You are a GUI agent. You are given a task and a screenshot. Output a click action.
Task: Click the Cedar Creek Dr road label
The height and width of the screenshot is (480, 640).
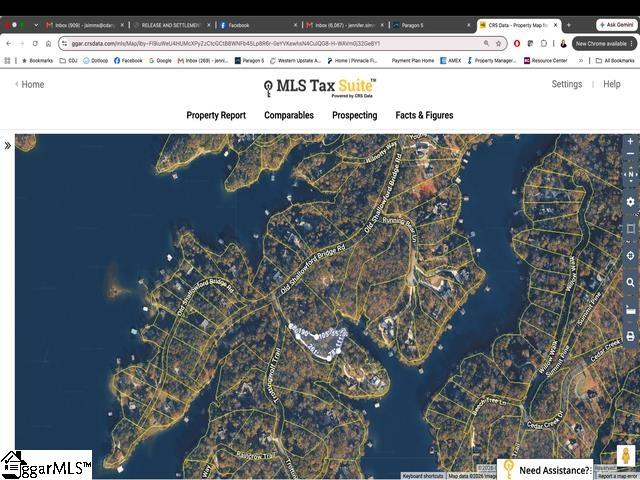(x=545, y=420)
